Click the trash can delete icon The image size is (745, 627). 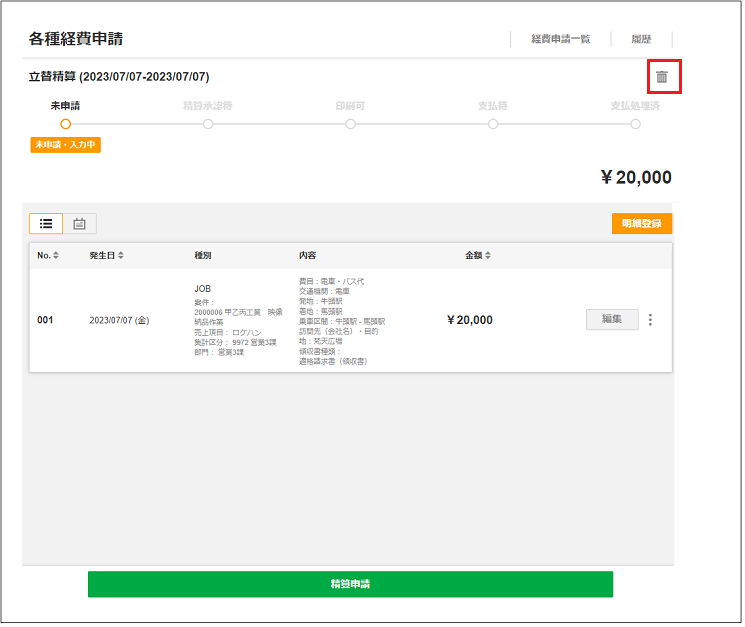pos(661,77)
